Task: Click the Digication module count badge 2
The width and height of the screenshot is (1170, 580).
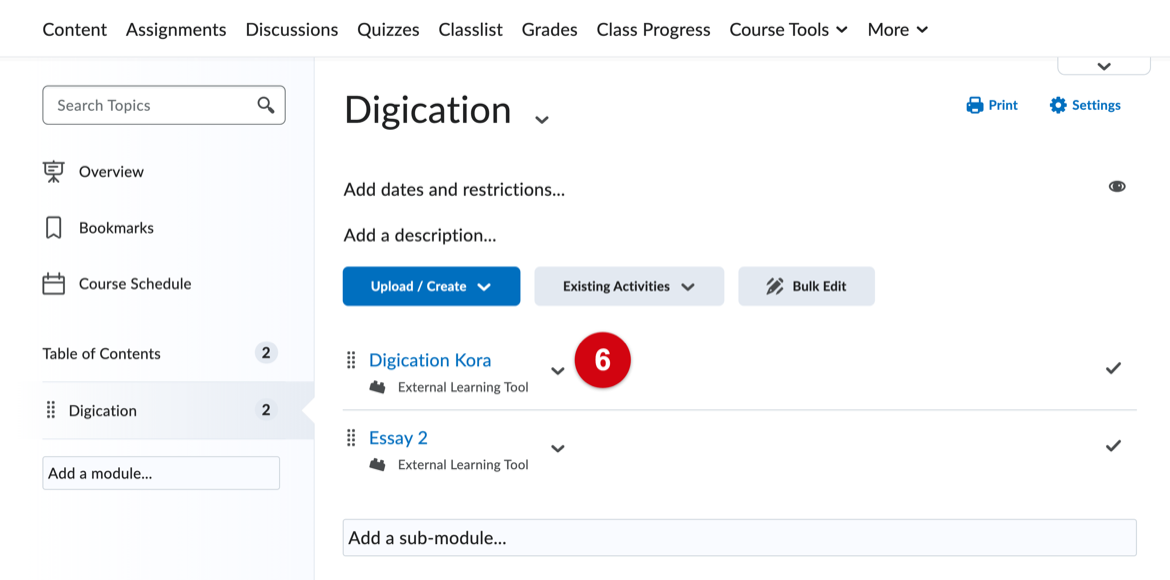Action: tap(266, 409)
